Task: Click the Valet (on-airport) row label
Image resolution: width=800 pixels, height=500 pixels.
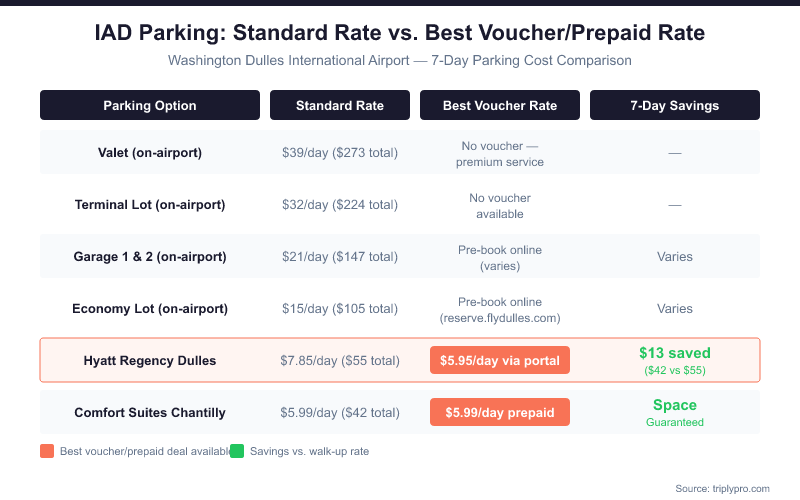Action: pyautogui.click(x=150, y=153)
